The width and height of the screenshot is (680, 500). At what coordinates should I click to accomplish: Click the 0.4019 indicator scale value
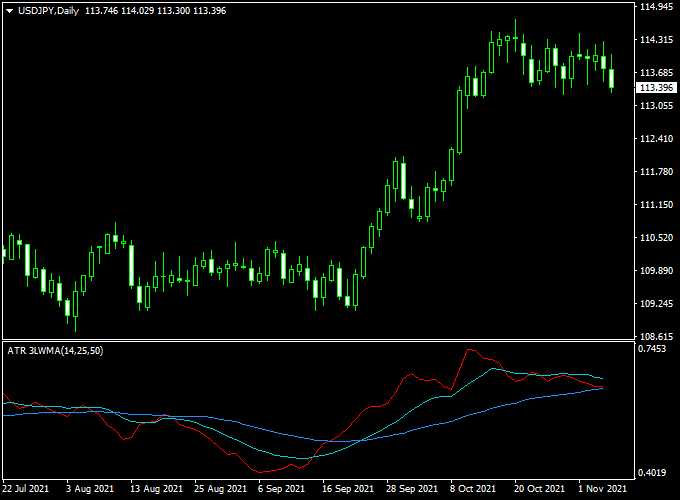[652, 472]
